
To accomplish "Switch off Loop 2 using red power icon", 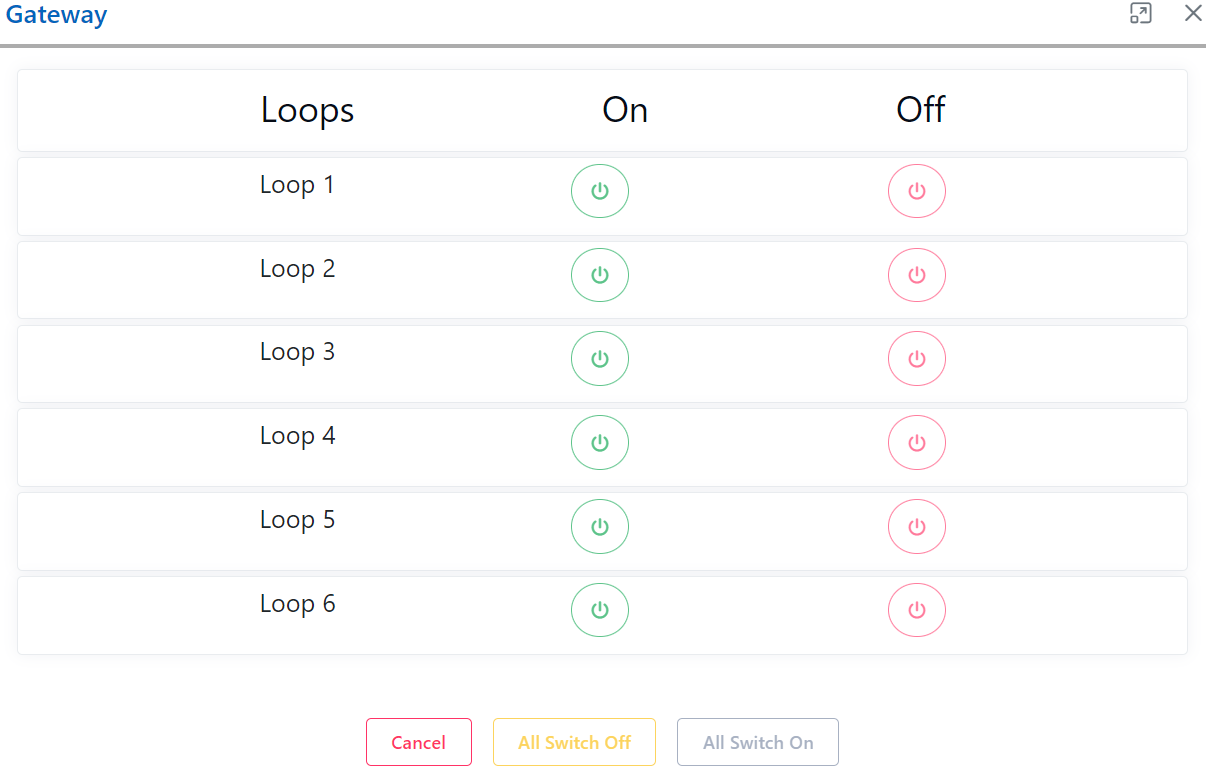I will point(917,274).
